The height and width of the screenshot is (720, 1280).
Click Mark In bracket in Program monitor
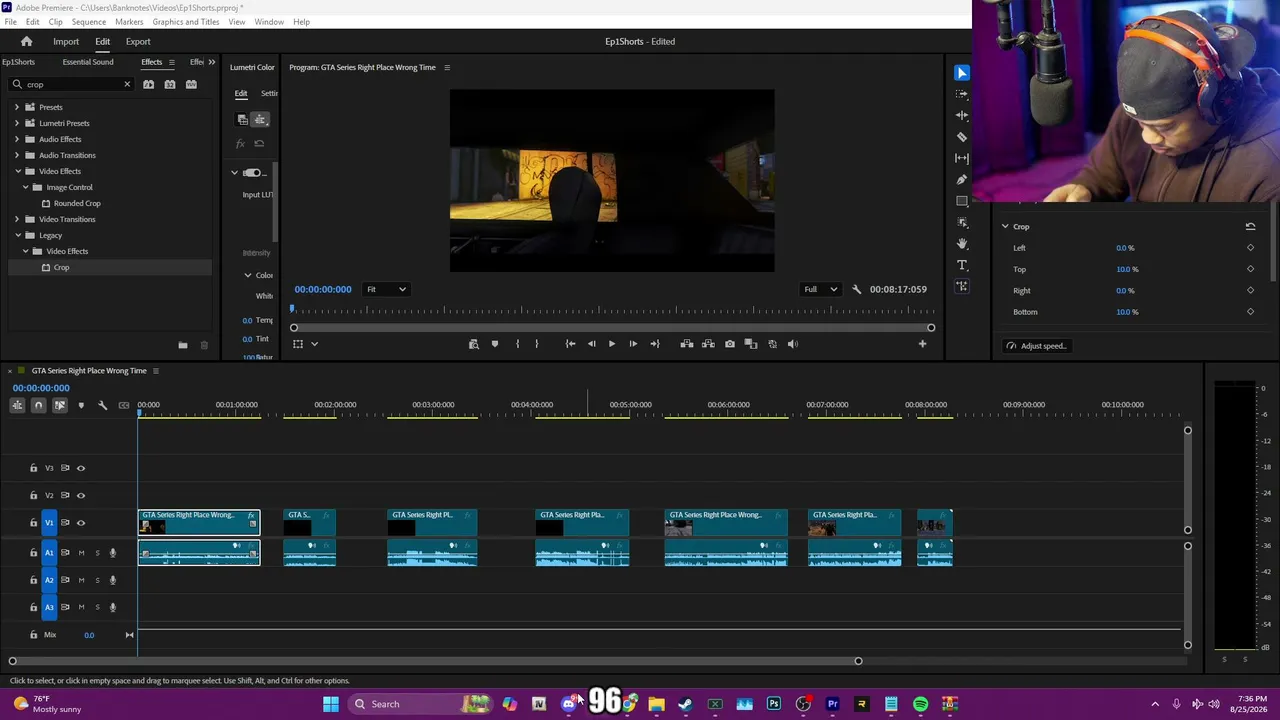pos(517,344)
